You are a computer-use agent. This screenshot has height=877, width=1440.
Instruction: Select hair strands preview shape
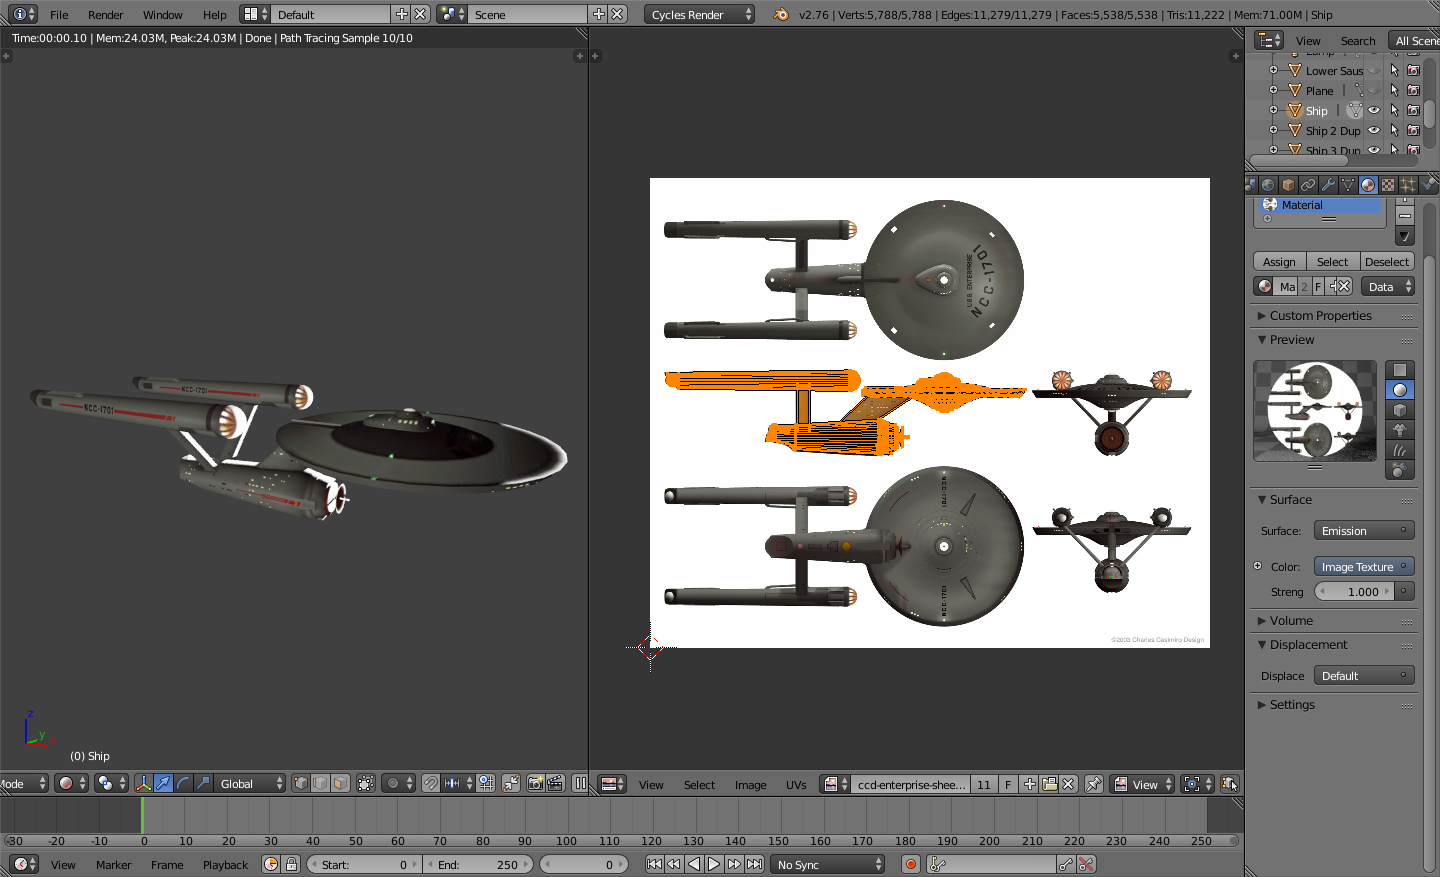tap(1400, 450)
